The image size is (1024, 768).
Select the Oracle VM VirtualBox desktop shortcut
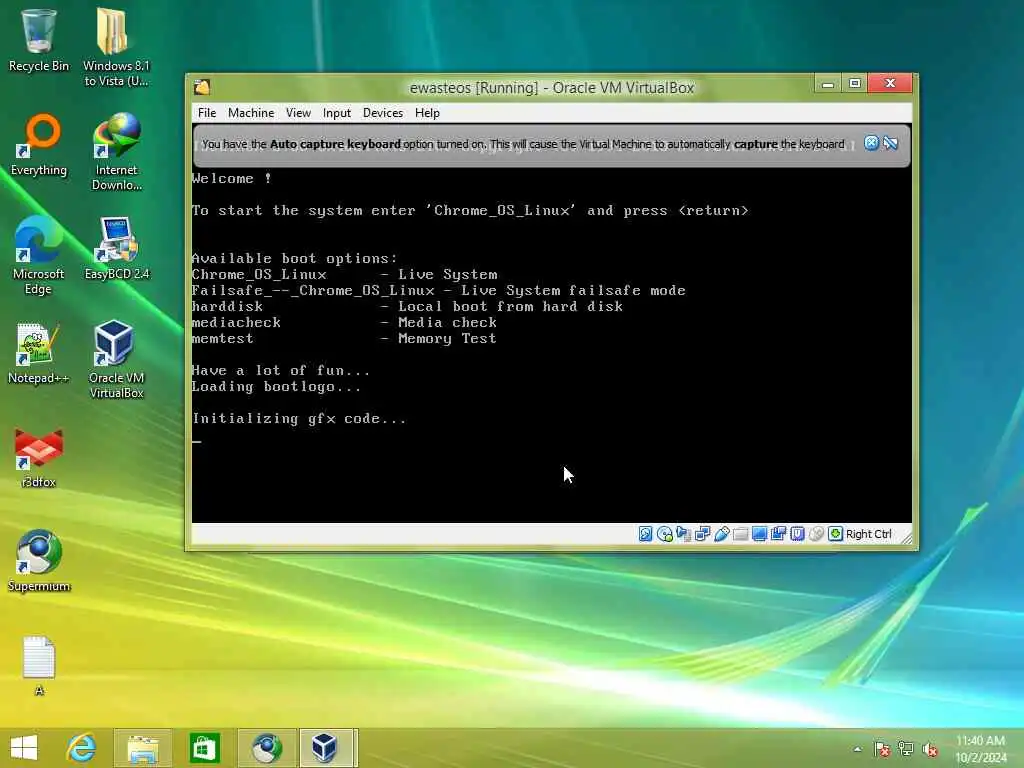coord(116,359)
